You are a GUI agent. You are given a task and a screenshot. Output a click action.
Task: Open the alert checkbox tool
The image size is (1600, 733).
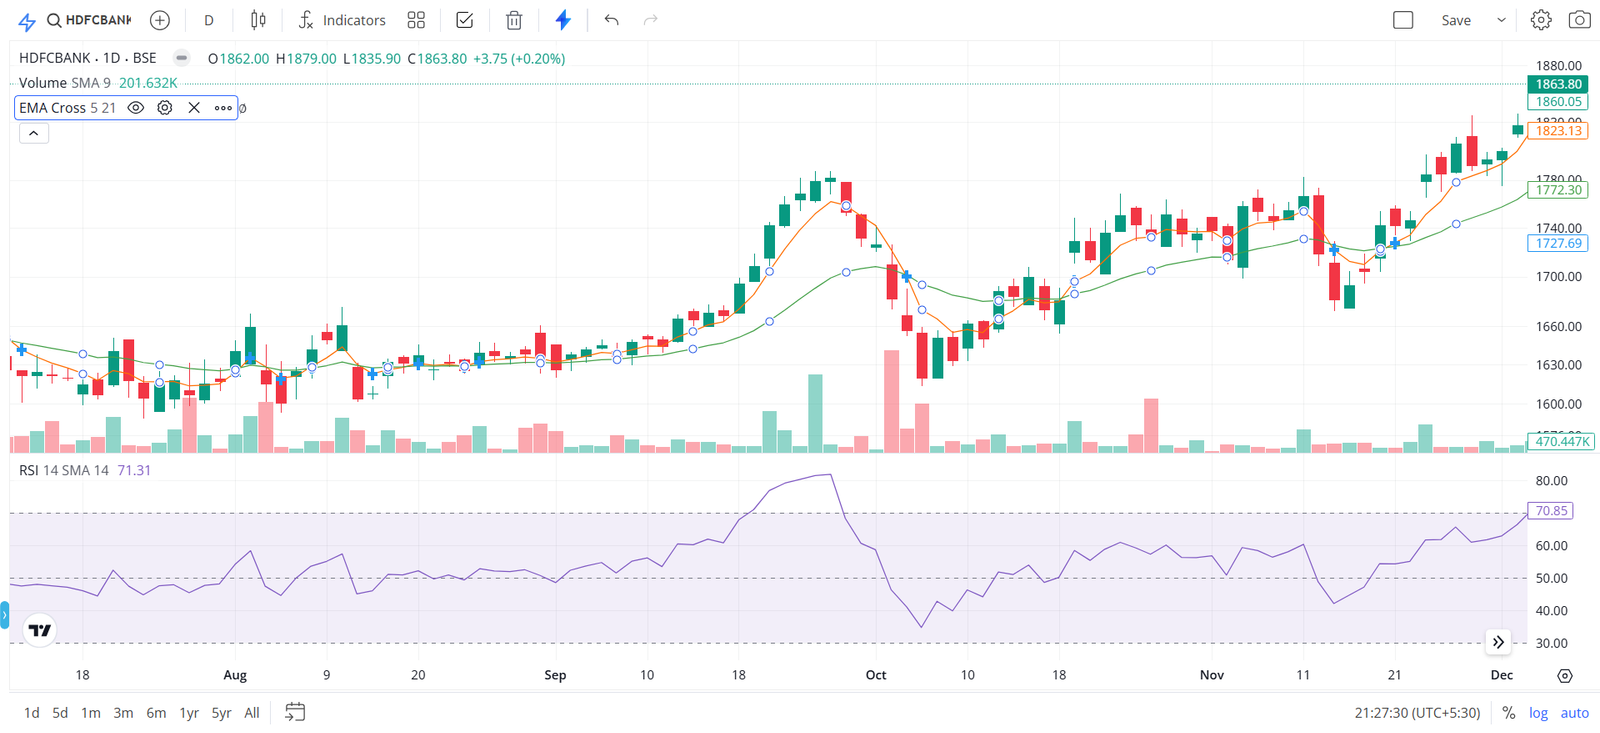click(465, 20)
